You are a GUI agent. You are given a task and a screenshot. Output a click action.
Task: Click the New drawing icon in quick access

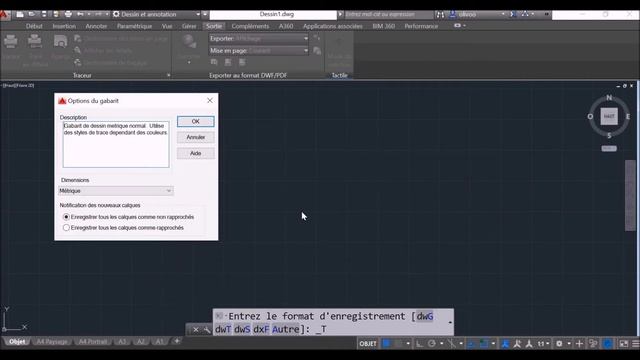(x=20, y=14)
